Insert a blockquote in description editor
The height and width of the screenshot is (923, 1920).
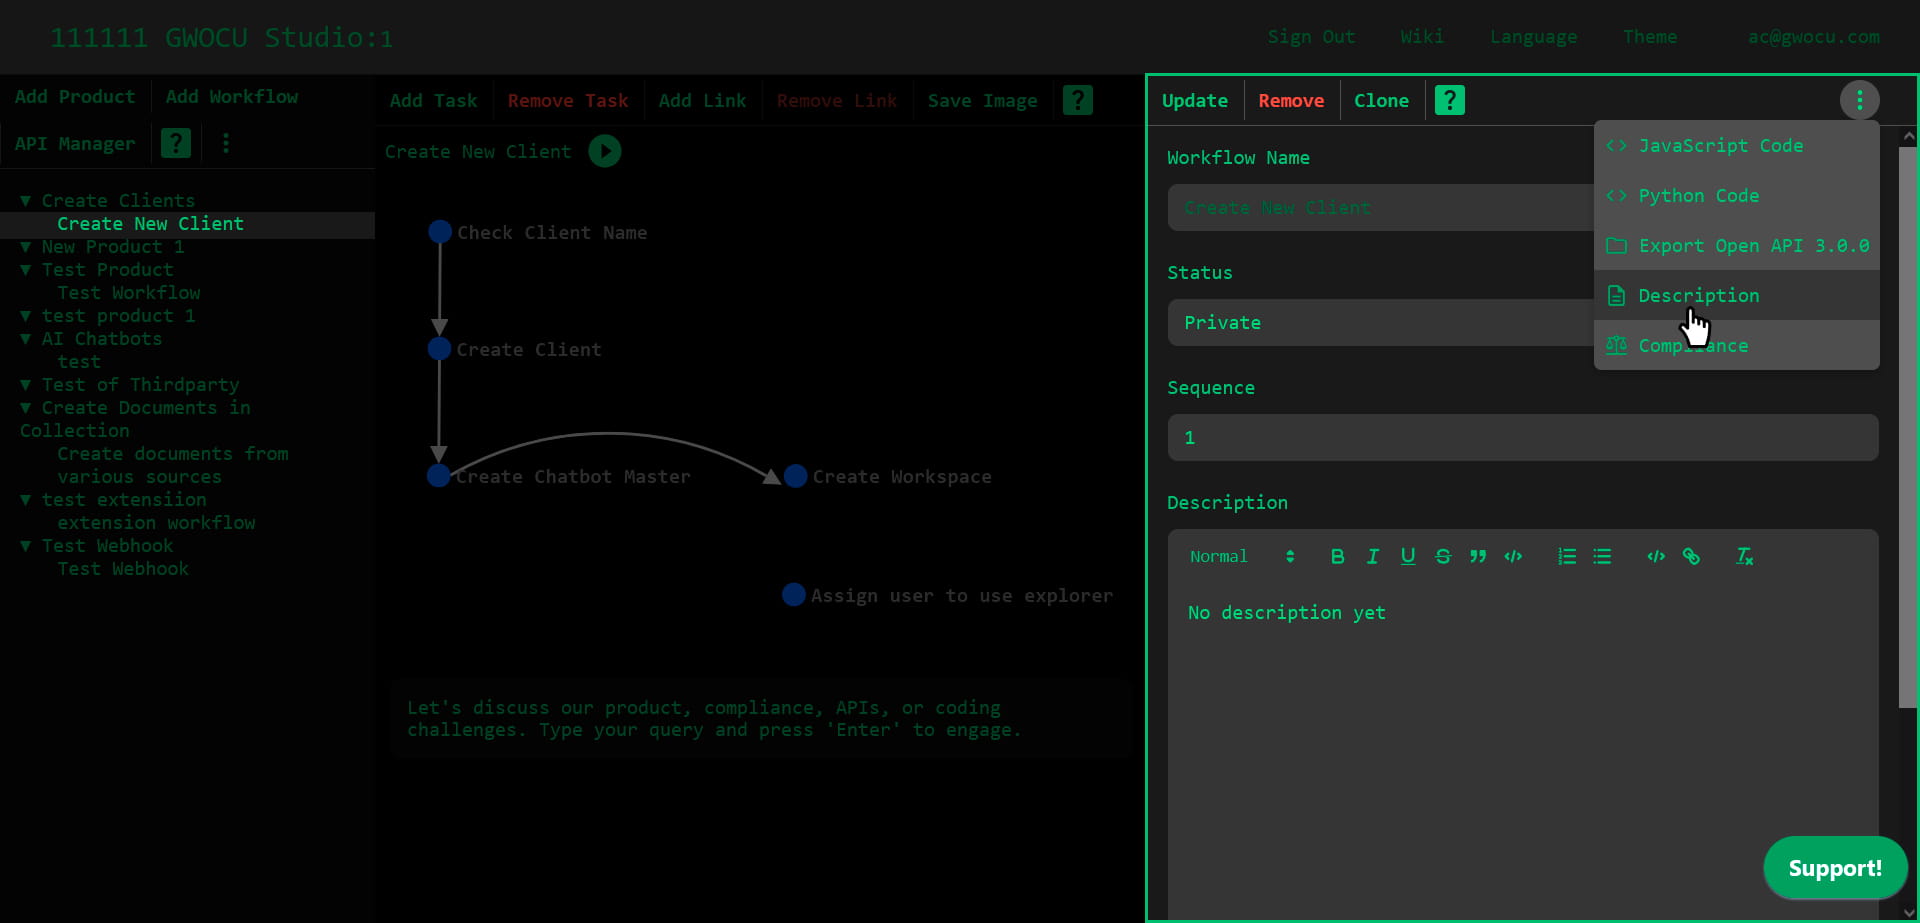(1477, 556)
